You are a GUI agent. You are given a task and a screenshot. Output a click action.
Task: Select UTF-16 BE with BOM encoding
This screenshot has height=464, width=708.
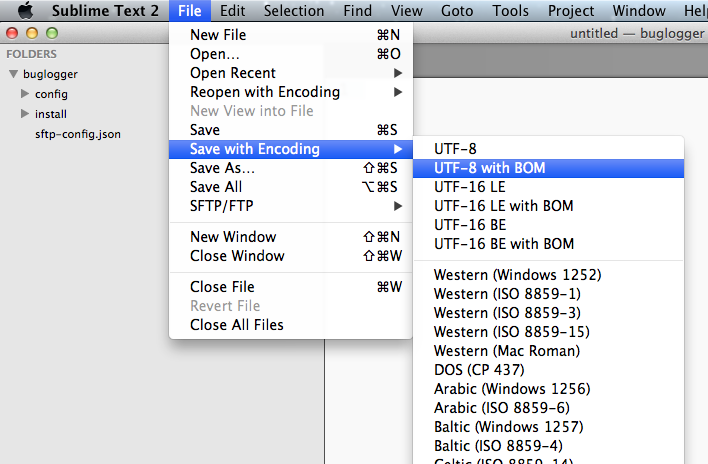[549, 244]
